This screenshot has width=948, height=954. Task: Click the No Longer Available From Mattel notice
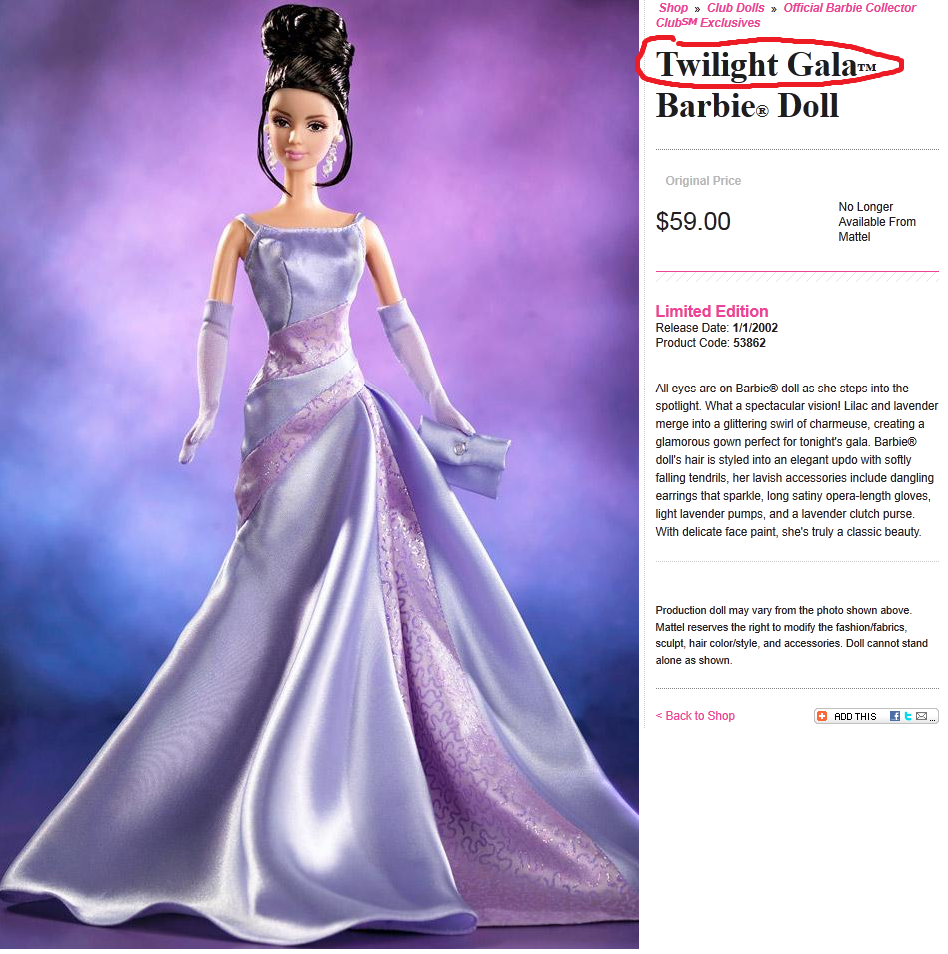[877, 221]
